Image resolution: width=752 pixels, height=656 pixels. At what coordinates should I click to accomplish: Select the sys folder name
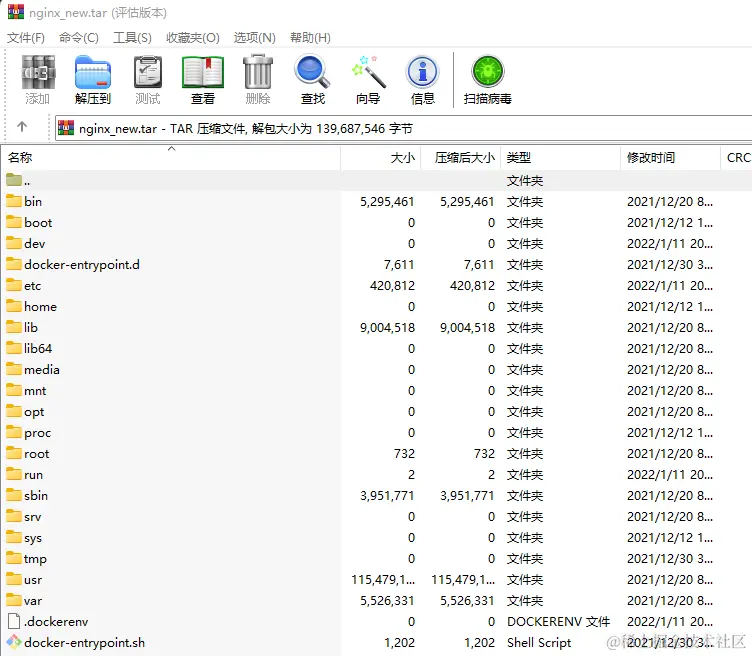33,538
